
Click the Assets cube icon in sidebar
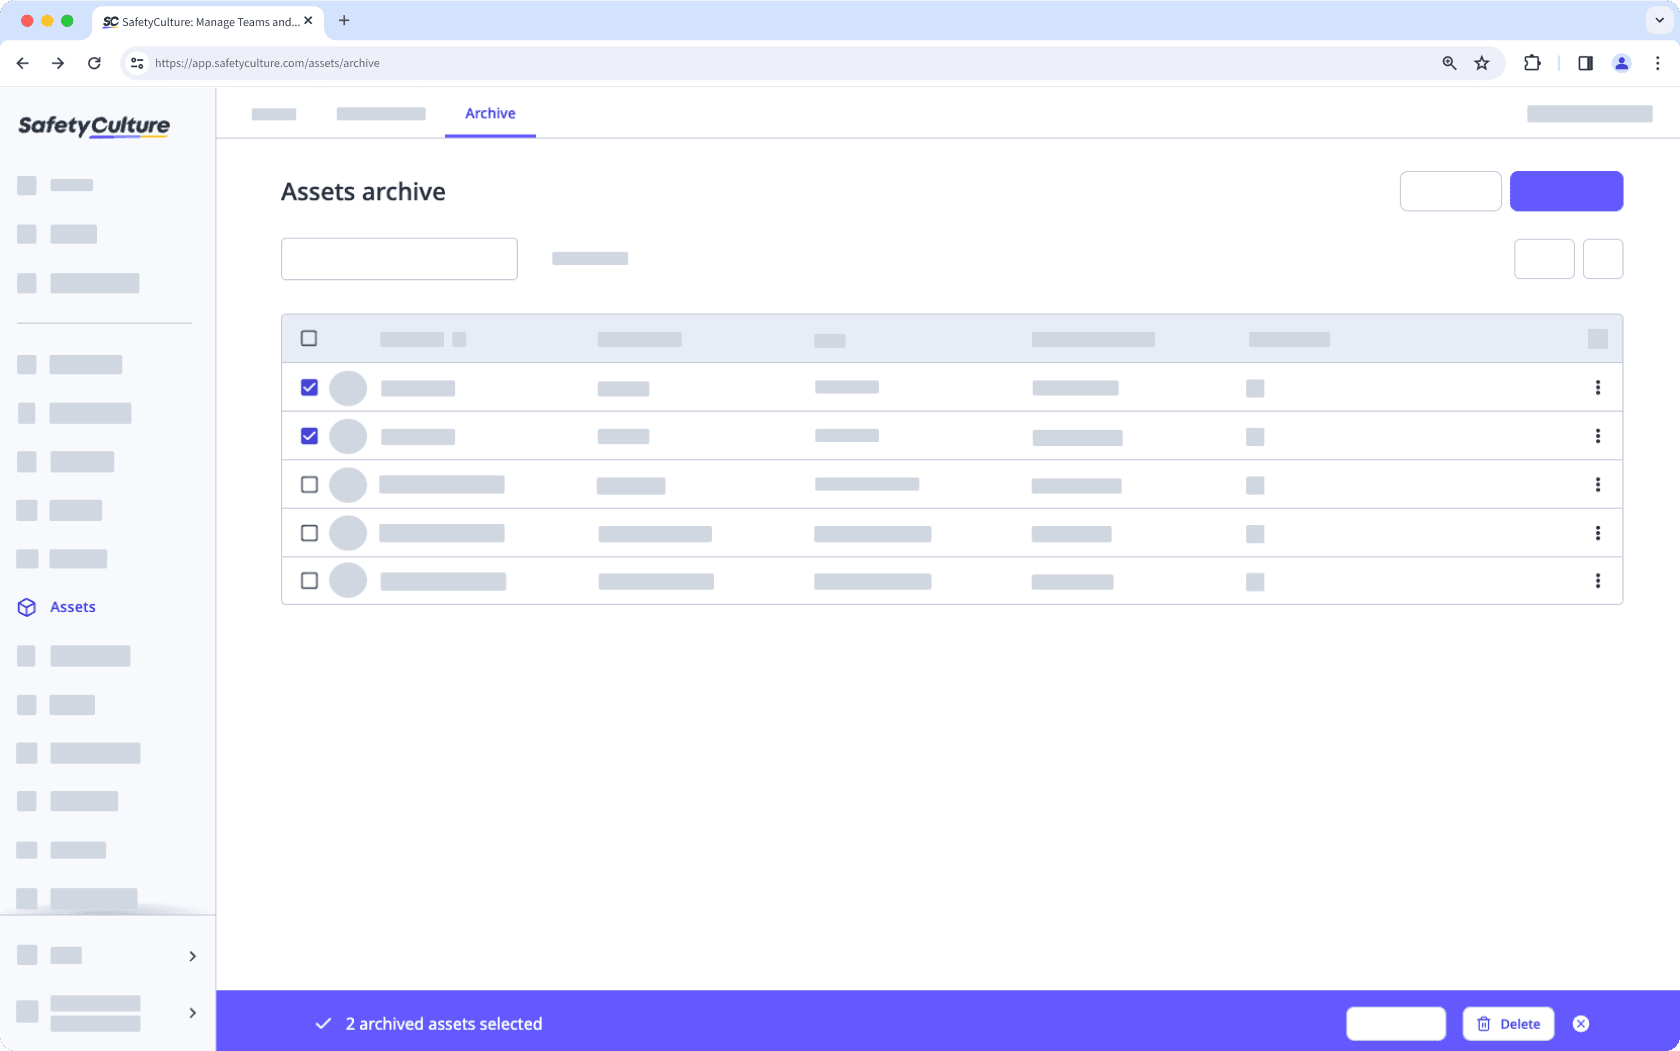26,606
